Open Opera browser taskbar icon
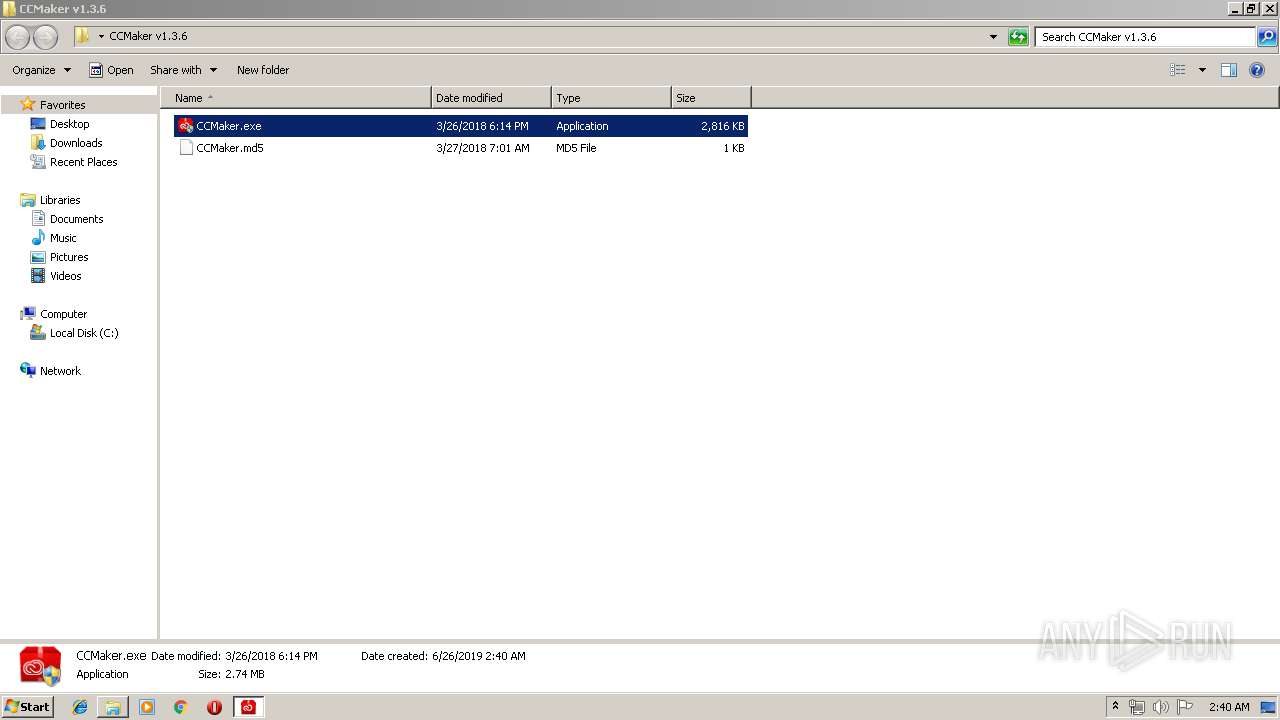Screen dimensions: 1280x720 (x=214, y=707)
